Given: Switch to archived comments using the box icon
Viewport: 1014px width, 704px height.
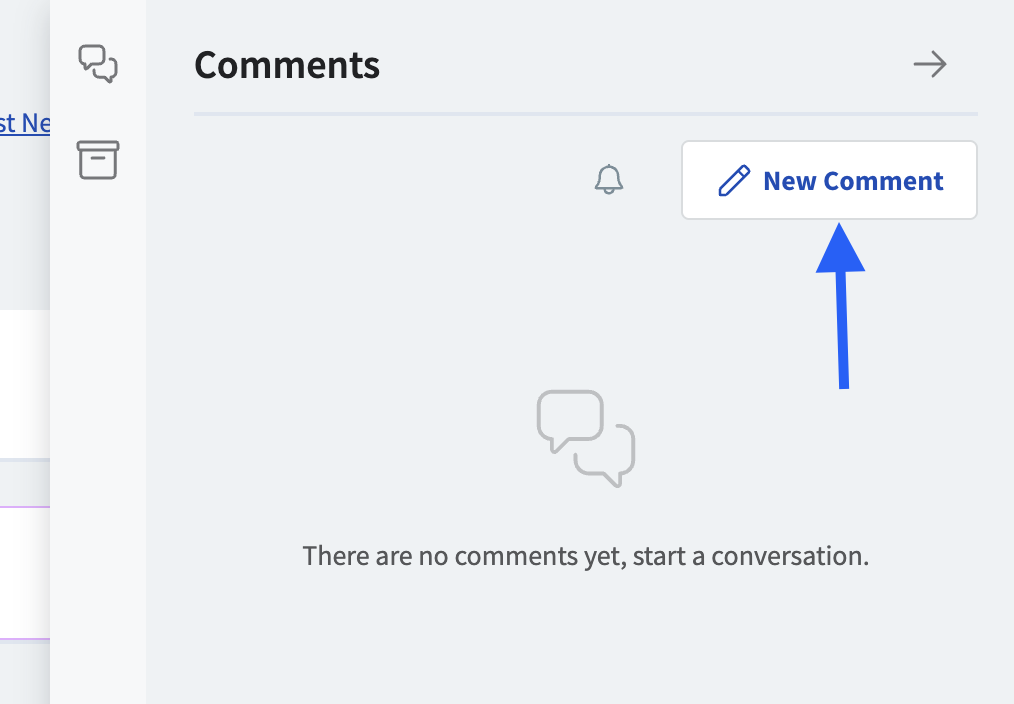Looking at the screenshot, I should pos(97,159).
